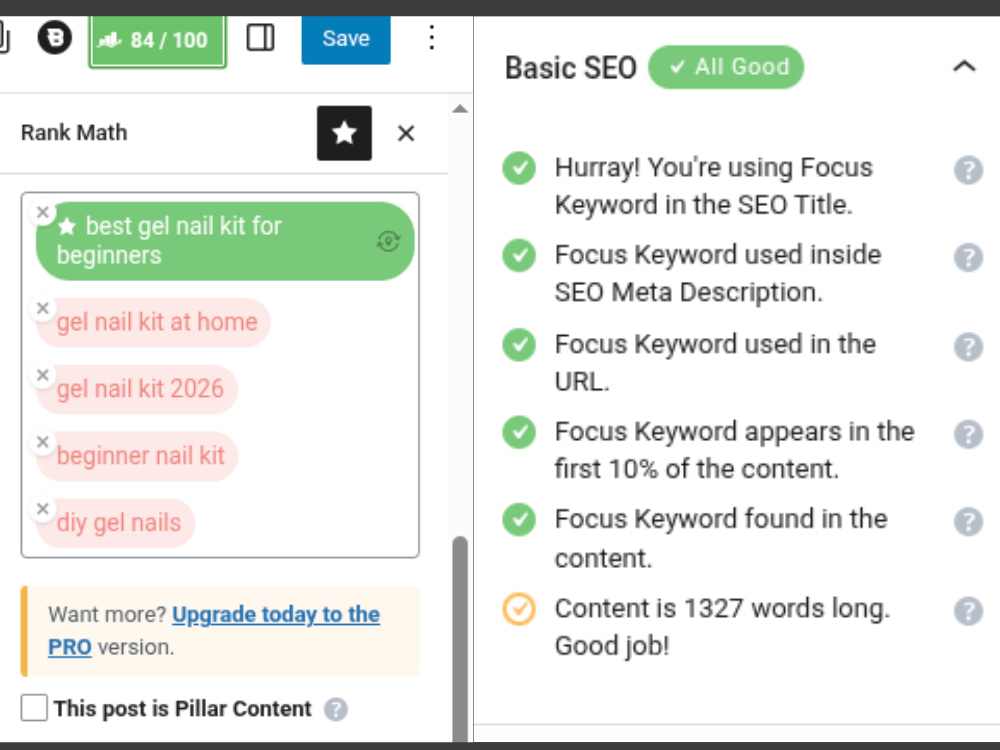Viewport: 1000px width, 750px height.
Task: Open help for Focus Keyword in SEO Title
Action: 968,170
